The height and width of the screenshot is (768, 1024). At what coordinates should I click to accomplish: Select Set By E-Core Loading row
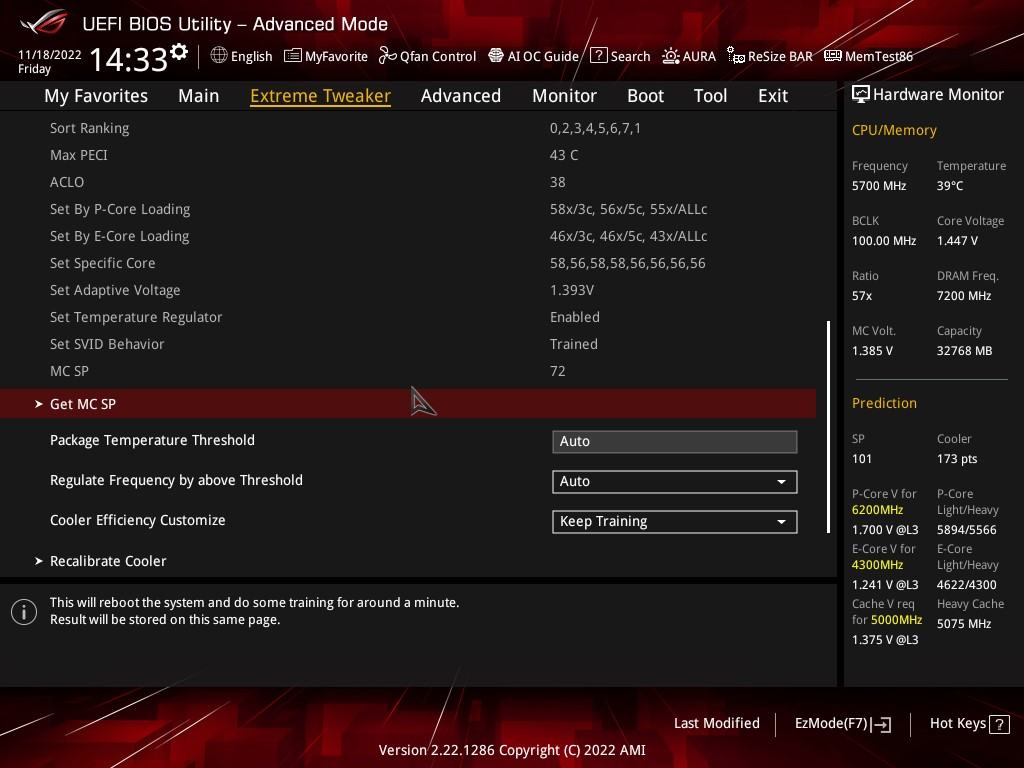point(408,236)
